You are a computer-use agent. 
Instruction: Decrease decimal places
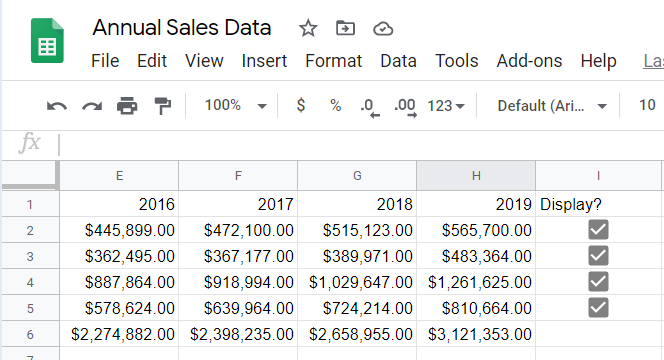(370, 107)
